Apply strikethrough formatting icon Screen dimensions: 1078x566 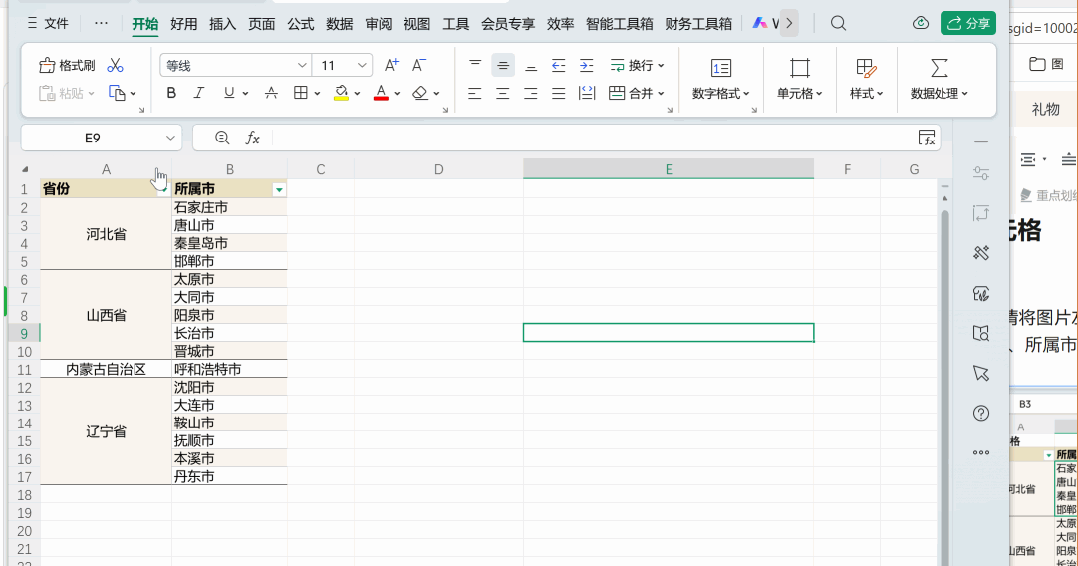[x=272, y=93]
